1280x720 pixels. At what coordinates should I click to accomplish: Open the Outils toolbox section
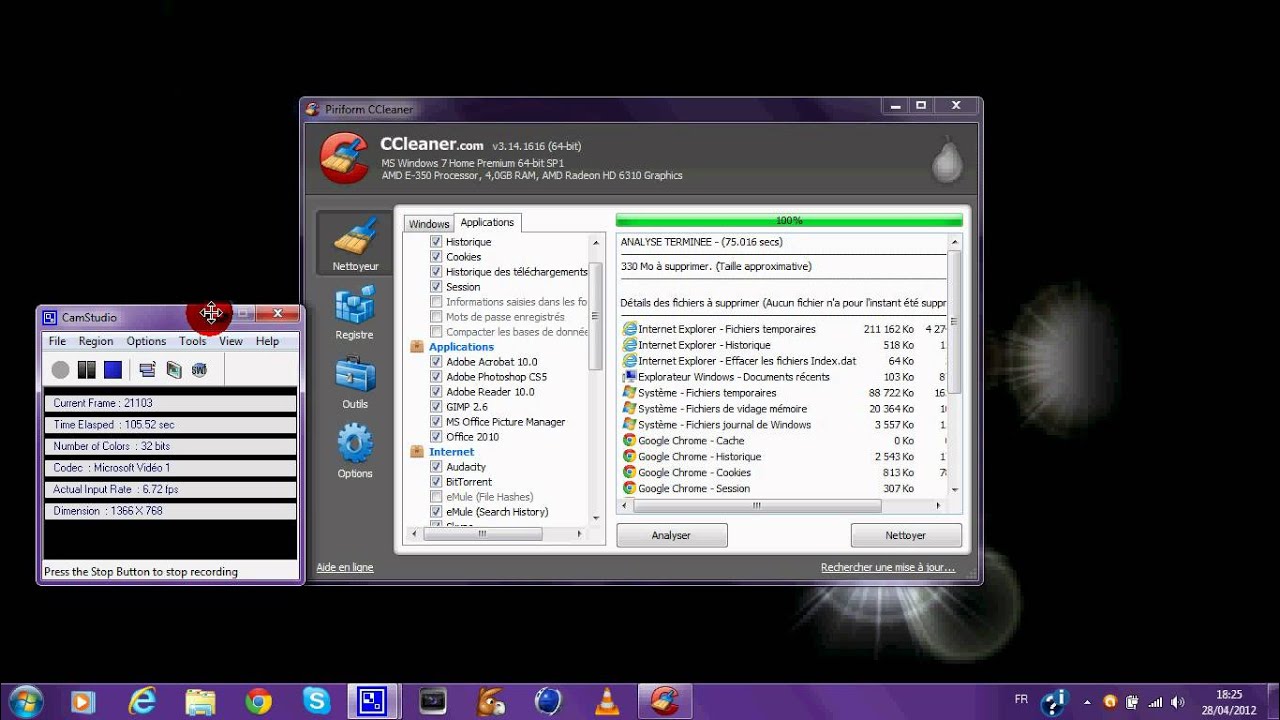tap(355, 383)
